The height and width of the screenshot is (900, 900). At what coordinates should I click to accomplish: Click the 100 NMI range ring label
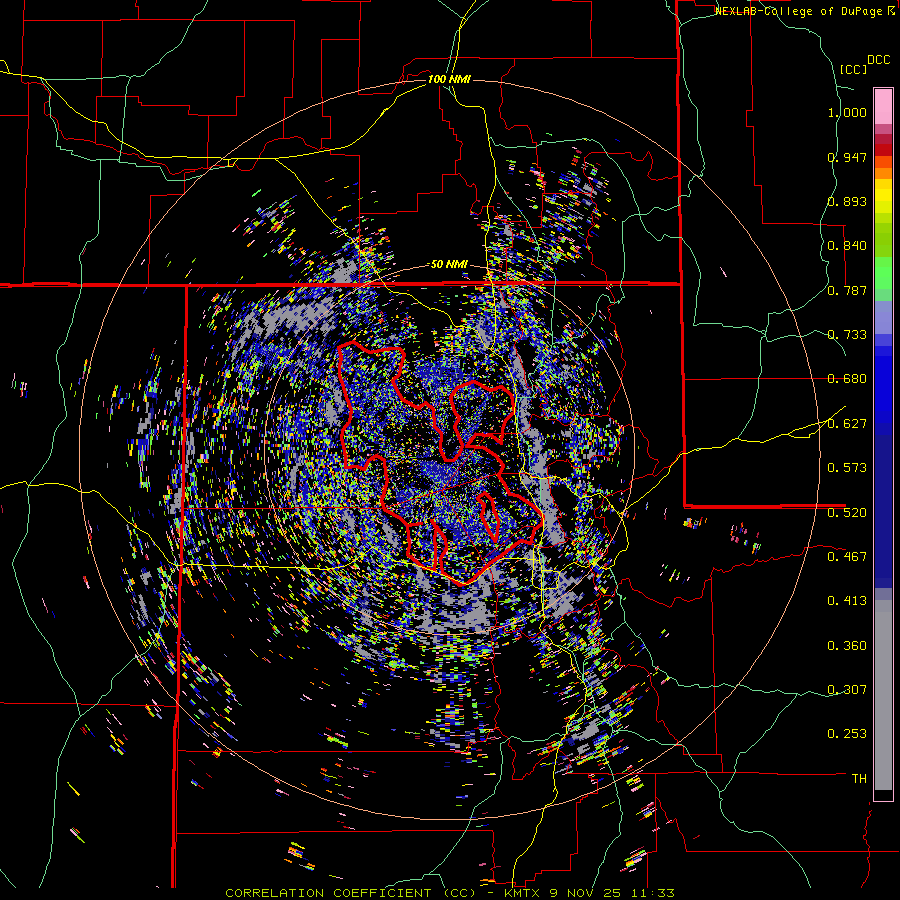[x=449, y=79]
